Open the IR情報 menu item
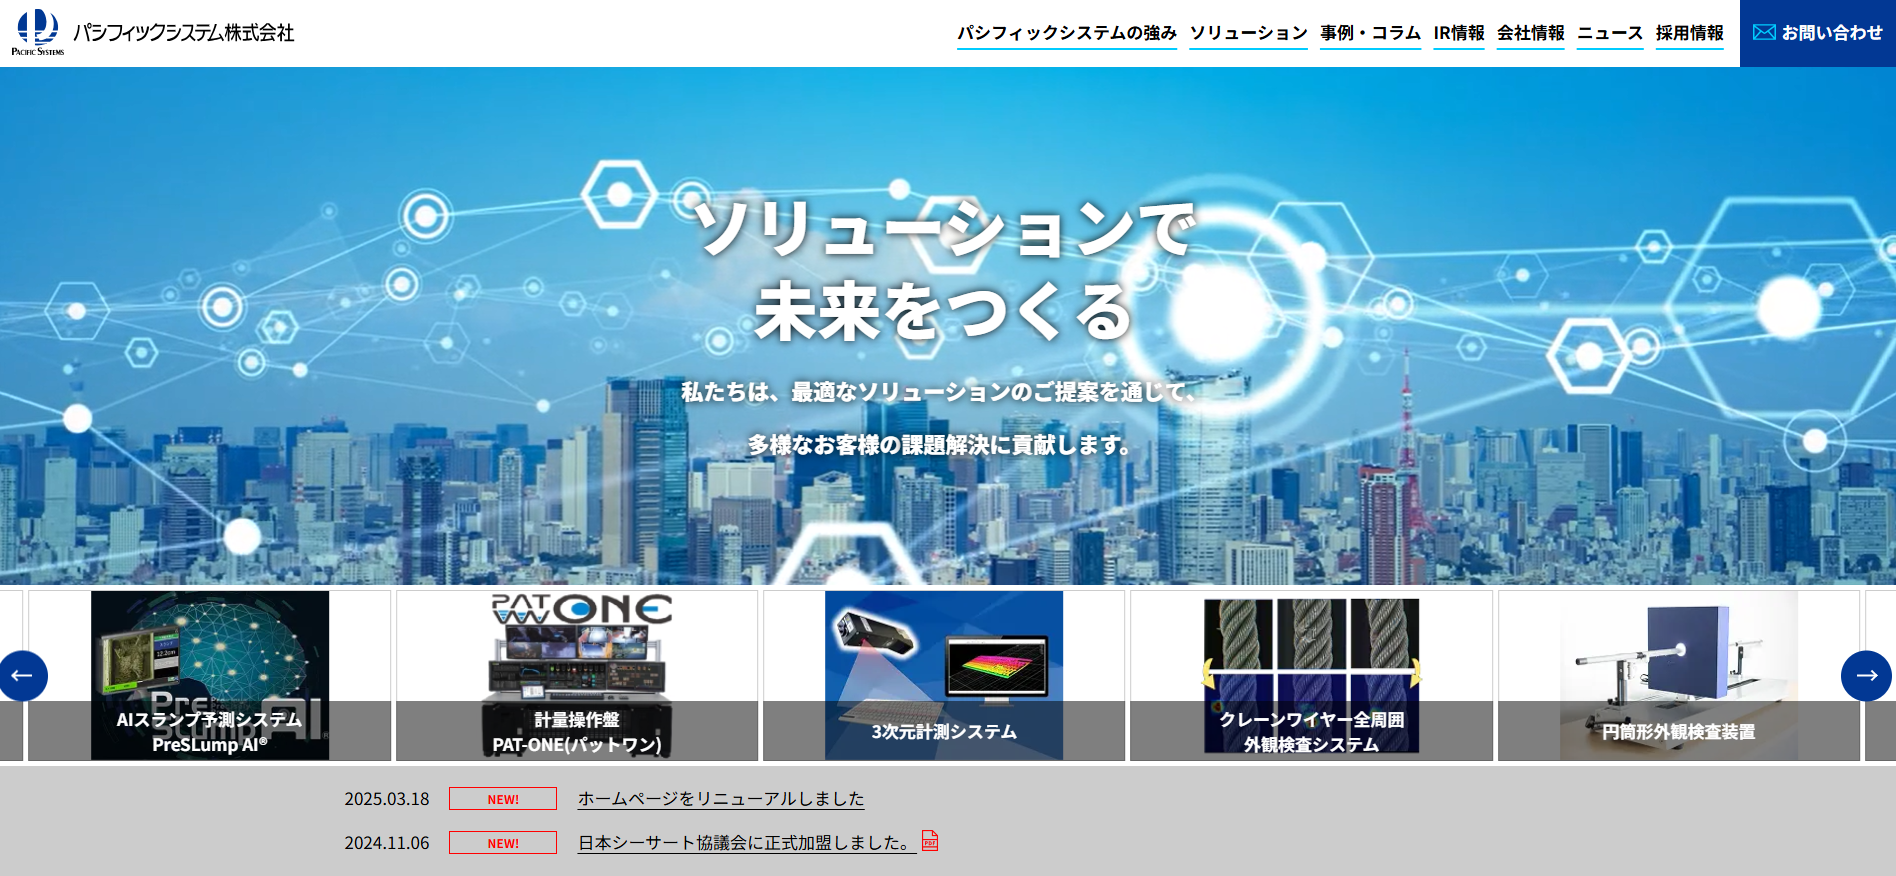 coord(1459,33)
